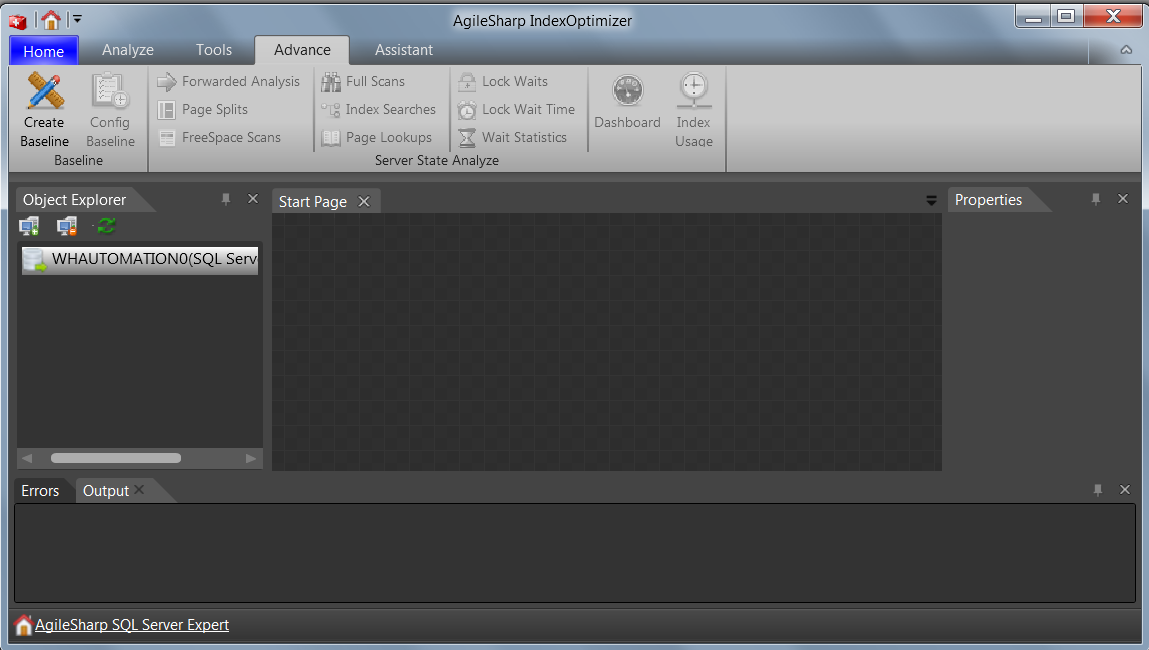Viewport: 1149px width, 650px height.
Task: Toggle auto-hide pin on the Errors/Output panel
Action: (1098, 490)
